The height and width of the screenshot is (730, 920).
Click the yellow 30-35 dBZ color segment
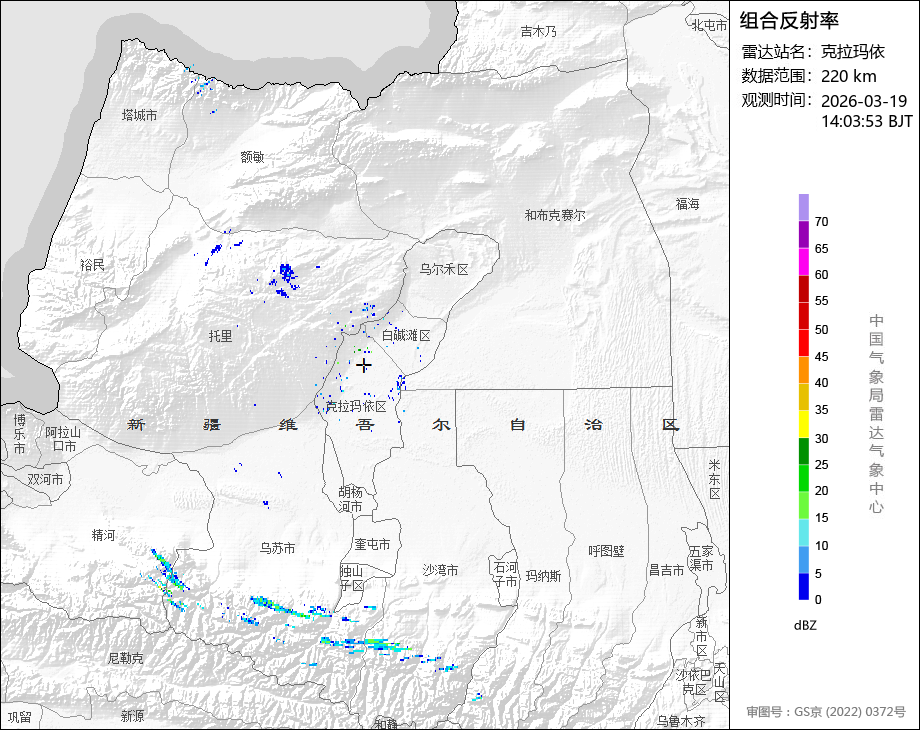coord(804,424)
